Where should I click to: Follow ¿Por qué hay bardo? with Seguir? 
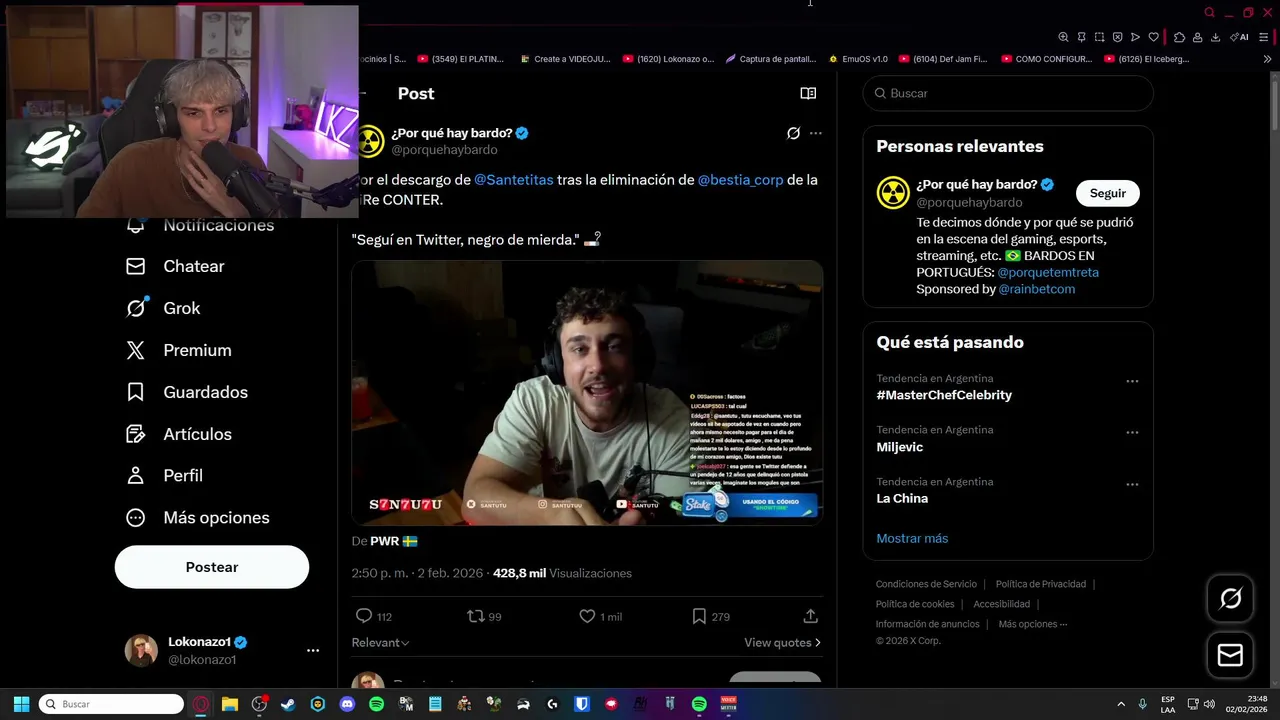1107,193
